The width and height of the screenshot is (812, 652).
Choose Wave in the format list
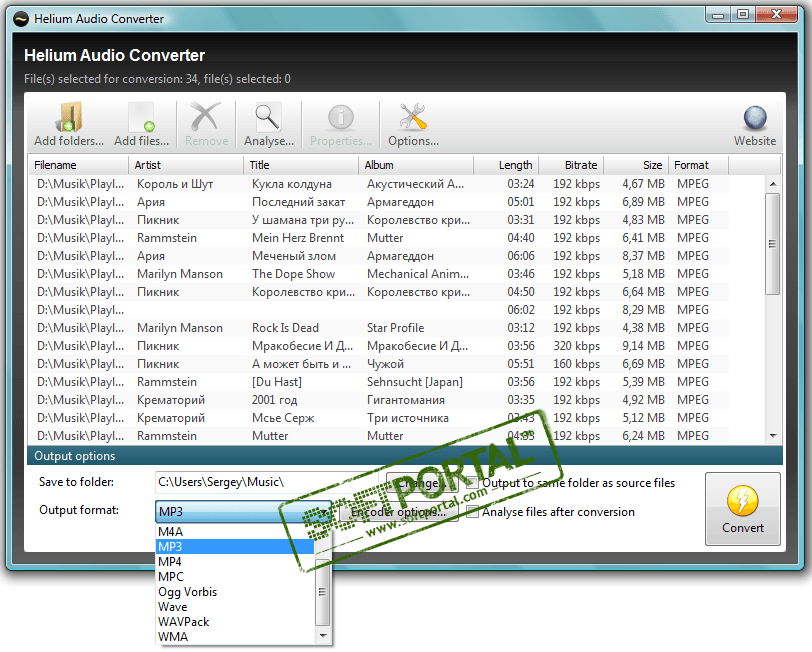click(235, 607)
